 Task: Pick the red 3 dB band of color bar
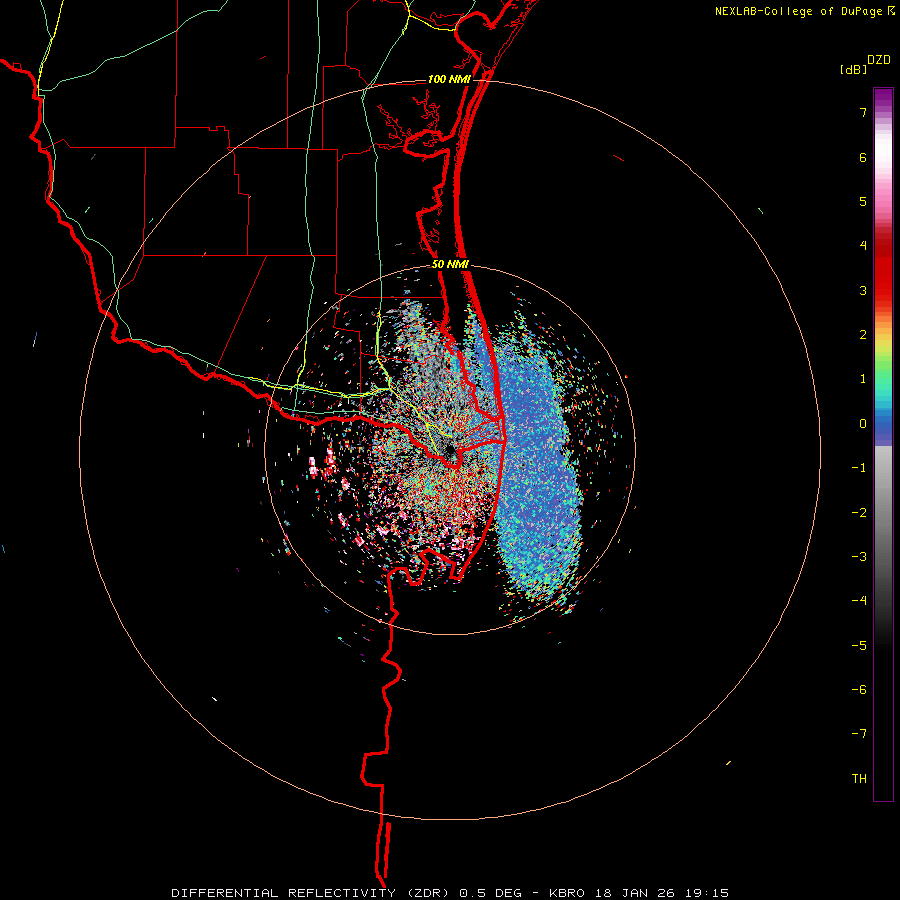883,281
